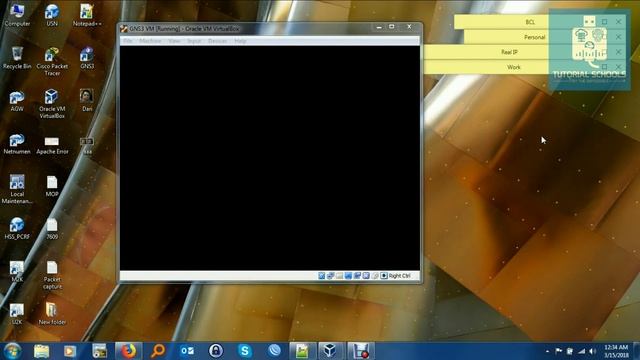Screen dimensions: 640x360
Task: Select the AGW desktop shortcut
Action: 17,100
